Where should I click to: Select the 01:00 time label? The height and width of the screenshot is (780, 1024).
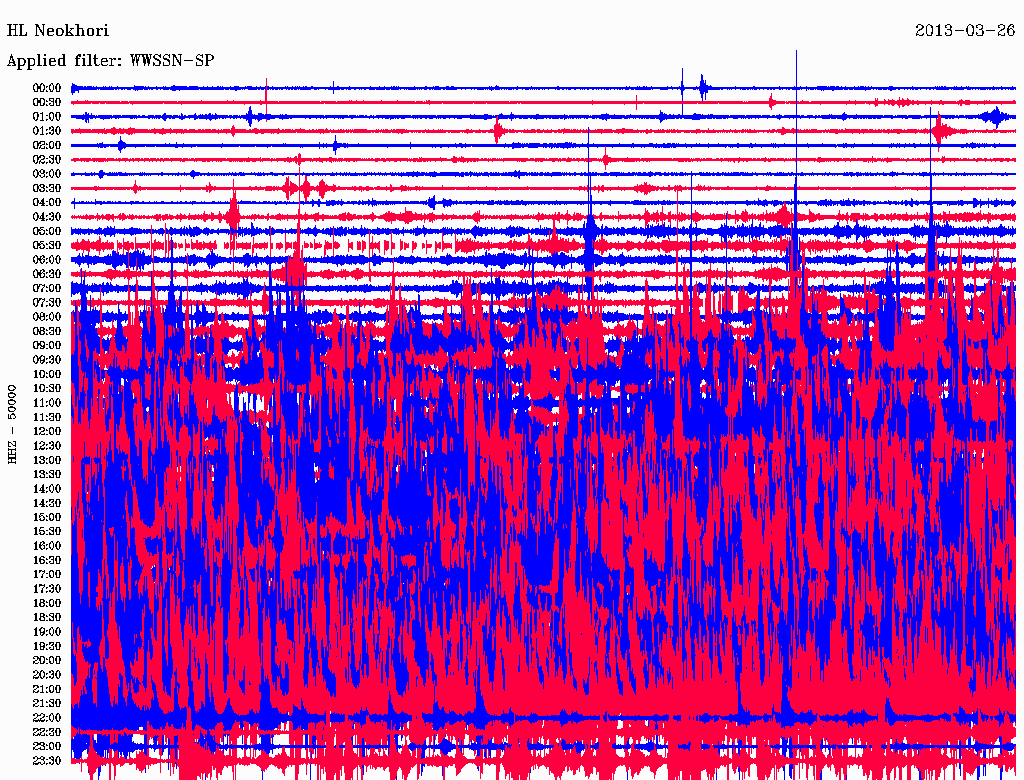tap(47, 116)
